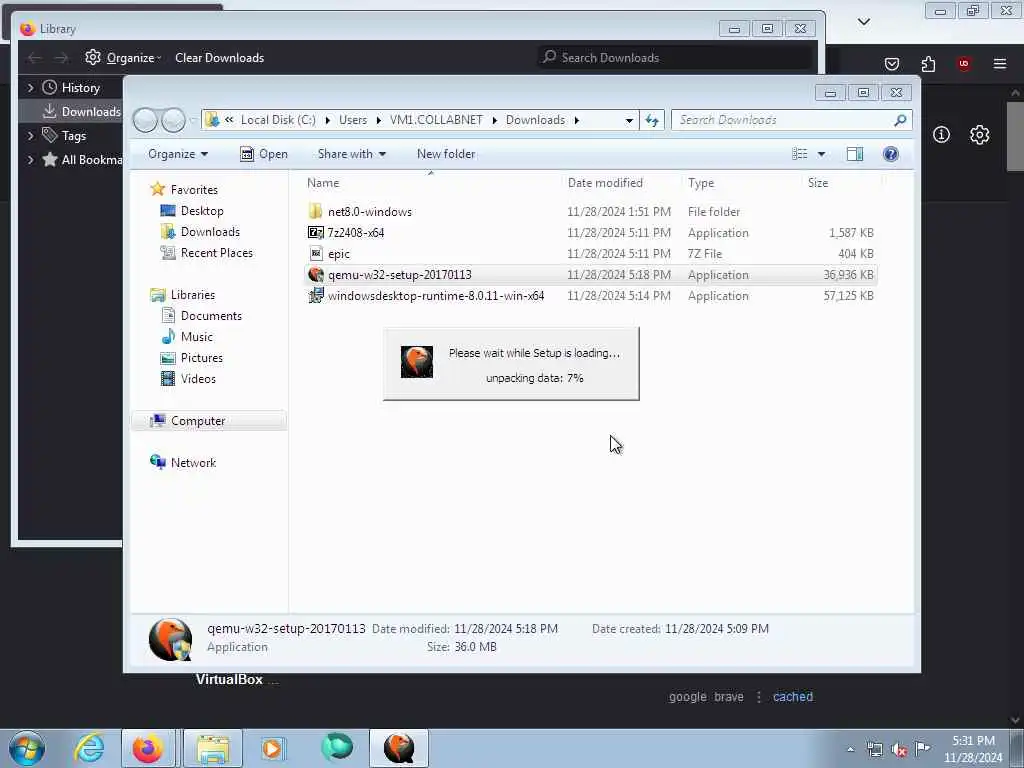Viewport: 1024px width, 768px height.
Task: Select the epic 7Z file icon
Action: (316, 253)
